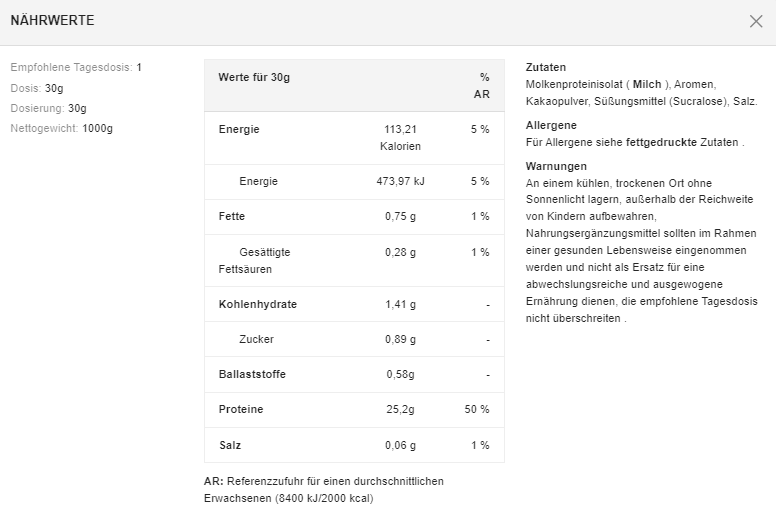The width and height of the screenshot is (776, 509).
Task: Click the Gesättigte Fettsäuren row label
Action: (x=254, y=260)
